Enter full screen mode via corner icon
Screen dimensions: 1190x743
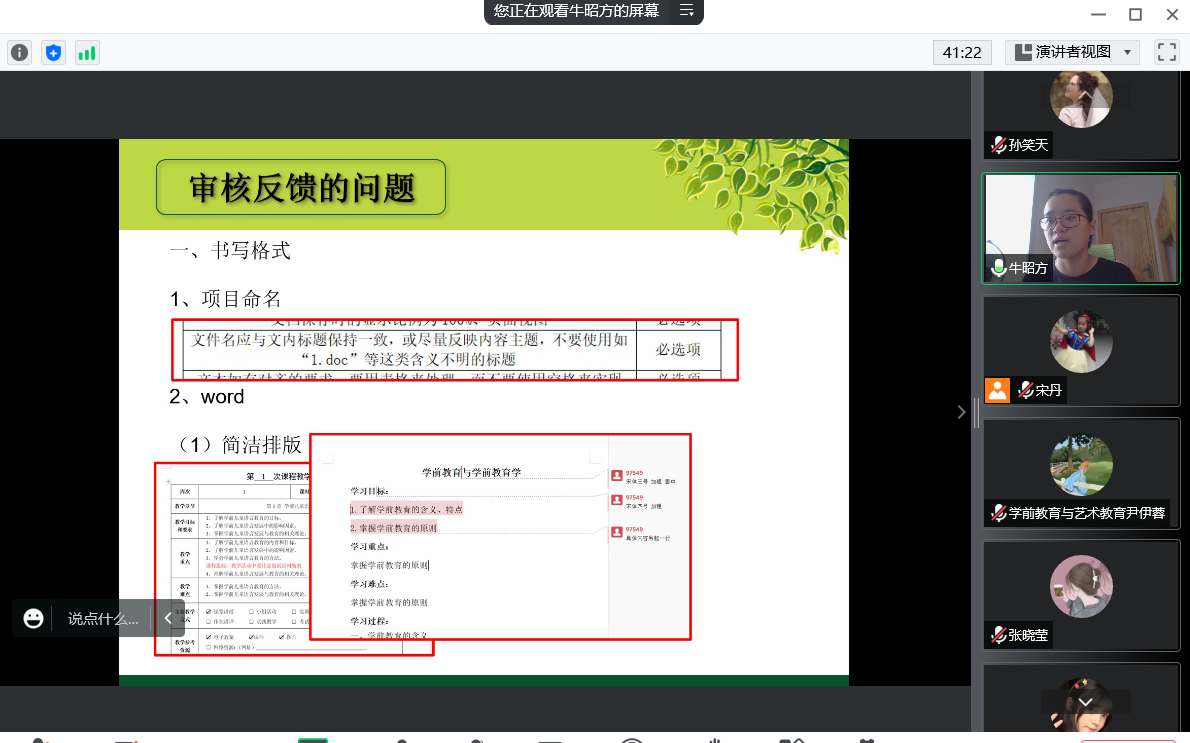[x=1166, y=52]
